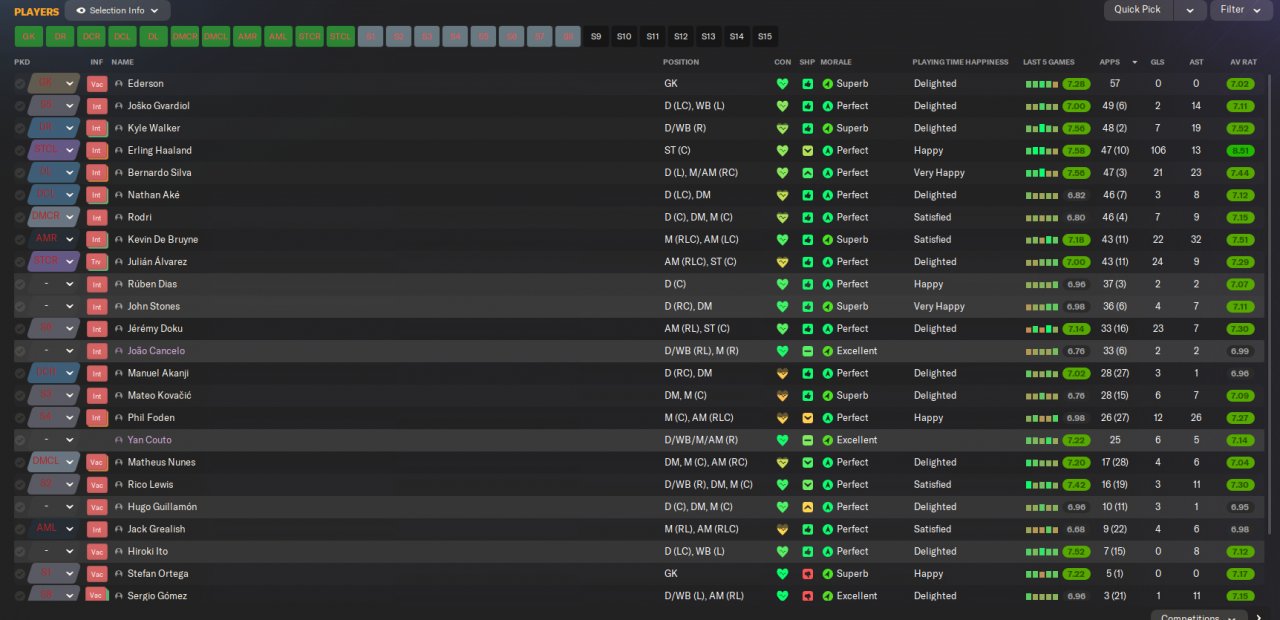Screen dimensions: 1280x620
Task: Click Matheus Nunes's Vac info icon
Action: click(x=97, y=463)
